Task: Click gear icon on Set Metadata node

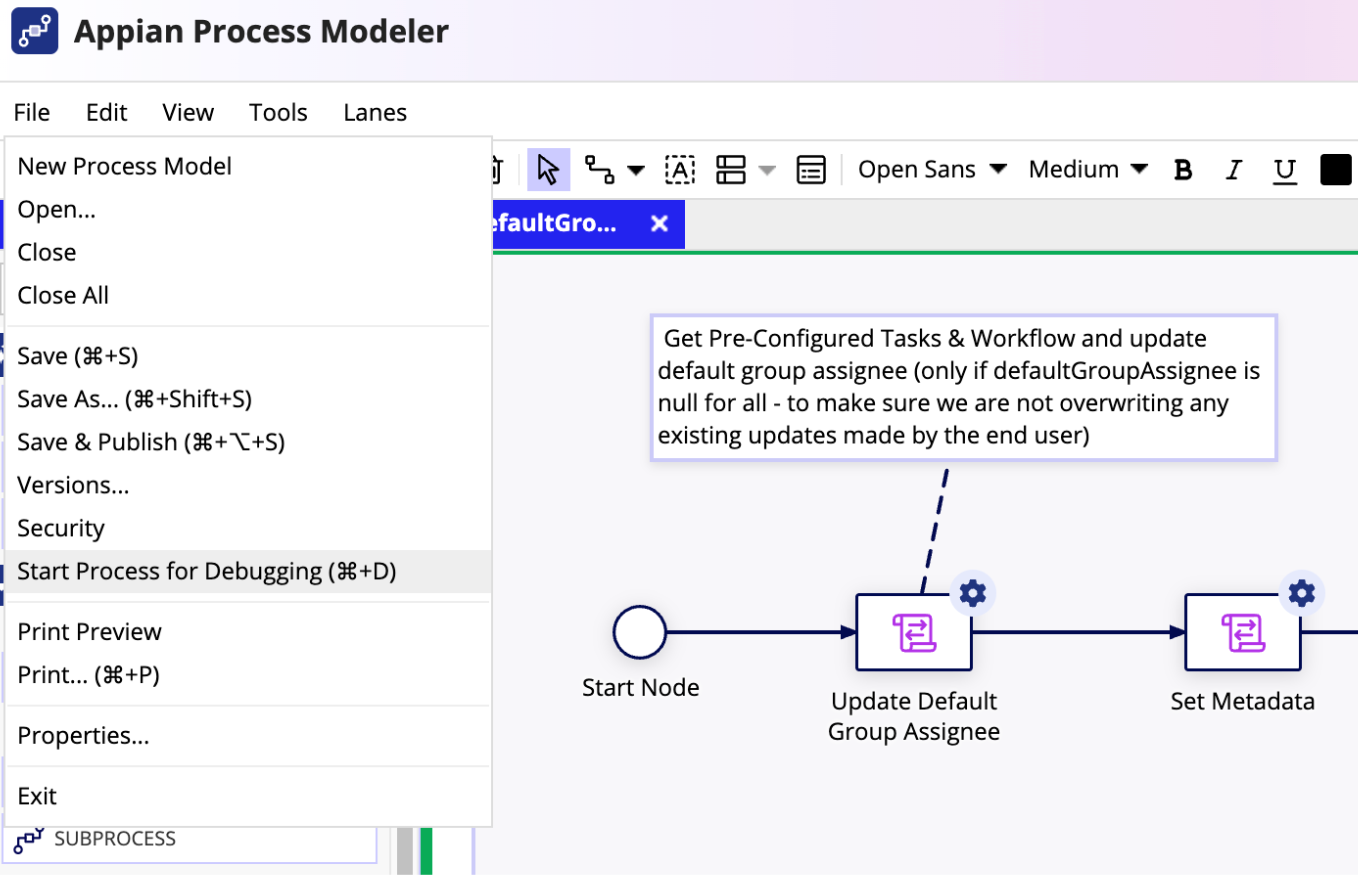Action: (x=1301, y=594)
